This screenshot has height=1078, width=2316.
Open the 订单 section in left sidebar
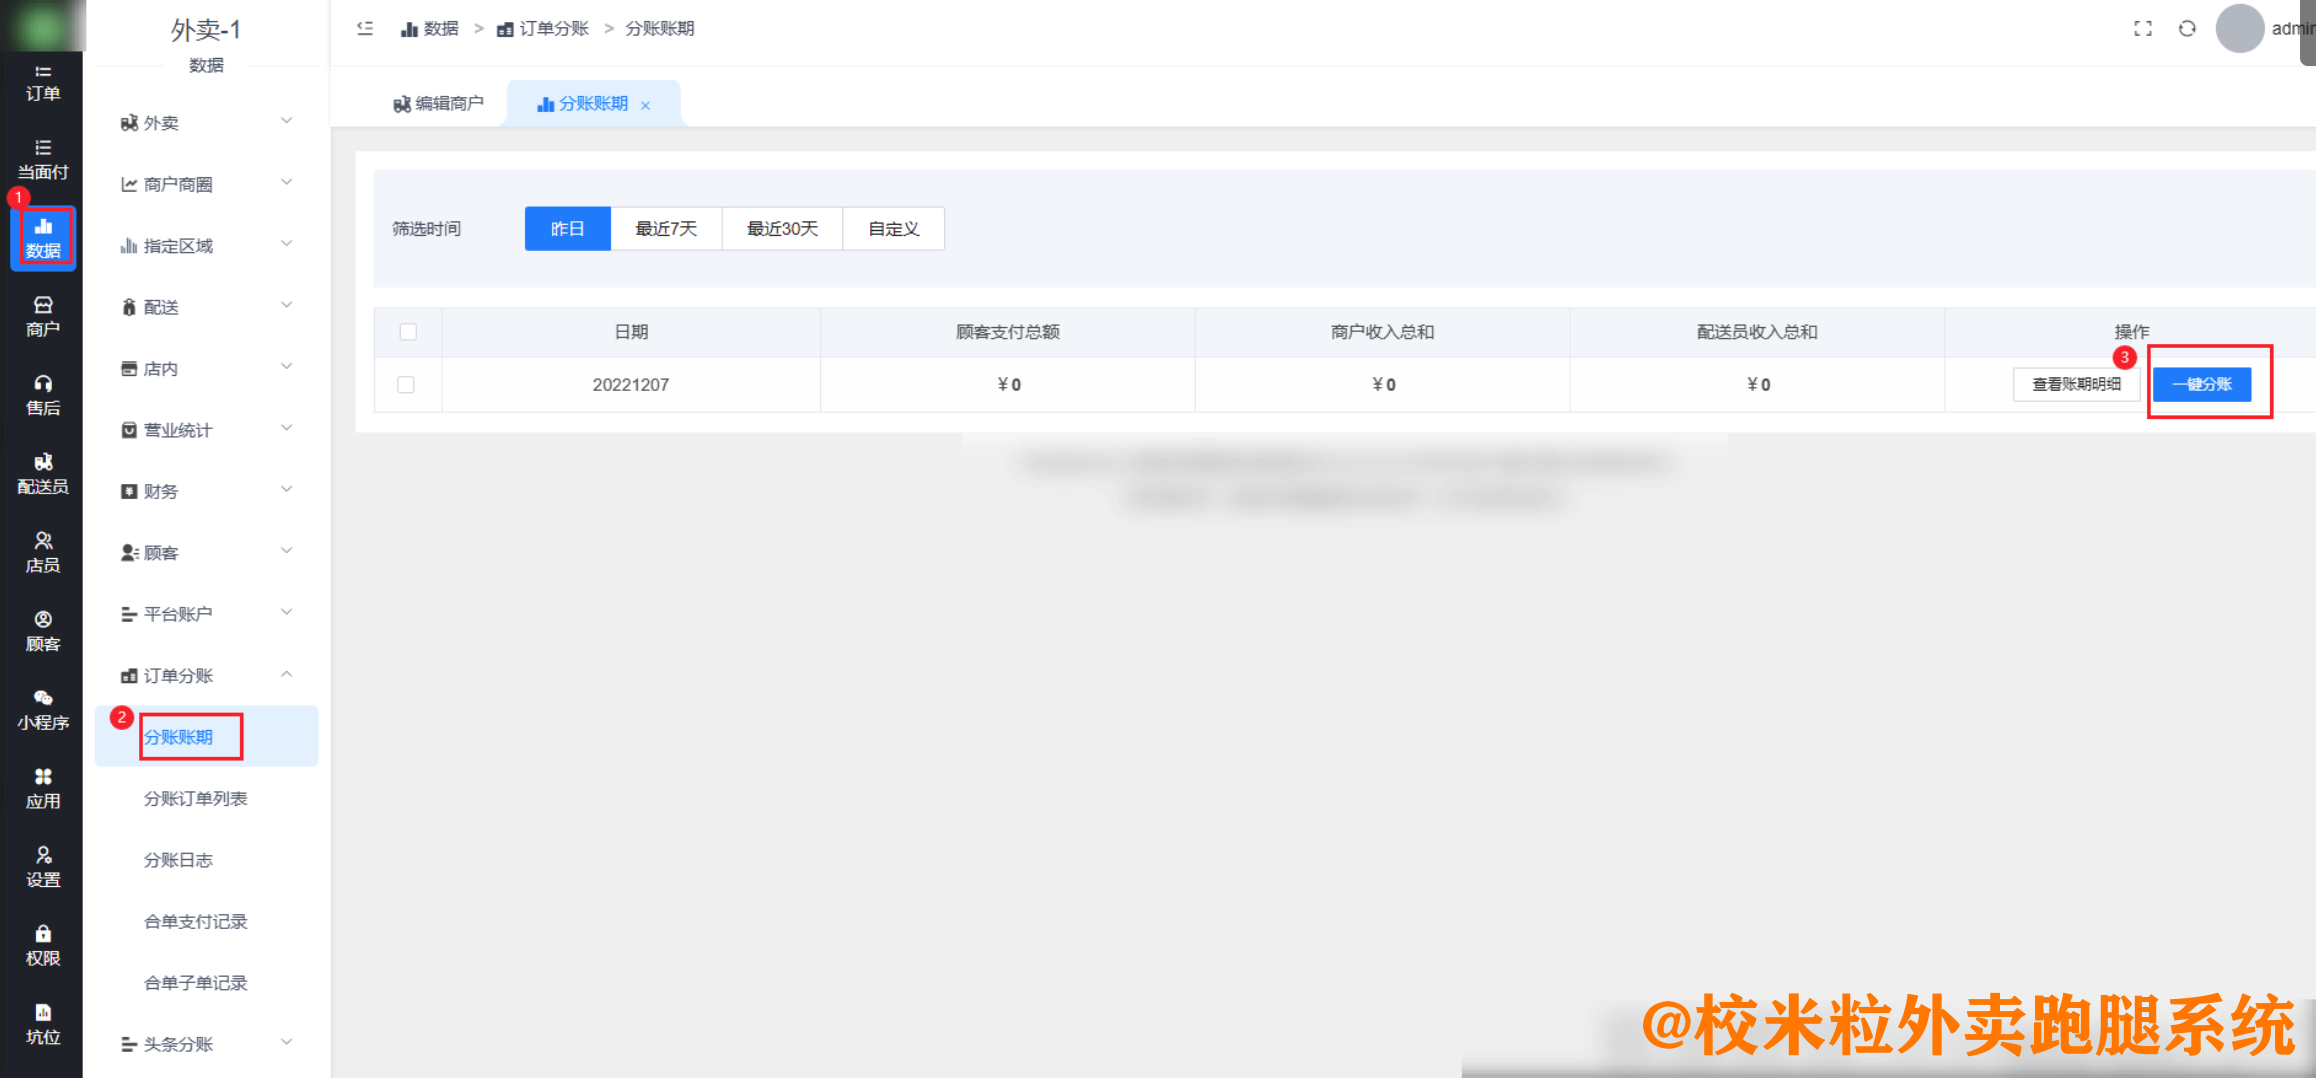coord(43,83)
